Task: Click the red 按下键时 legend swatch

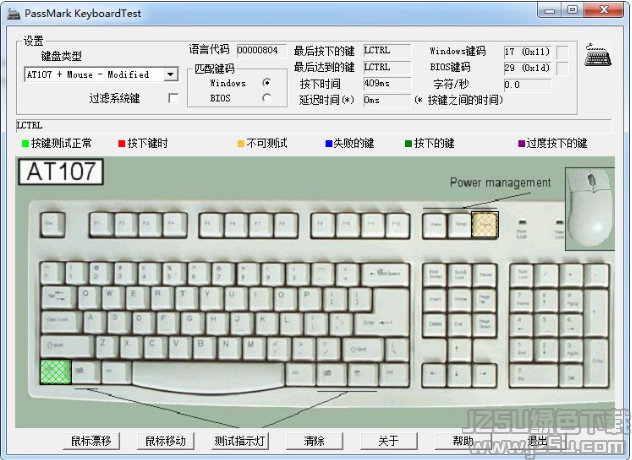Action: tap(122, 144)
